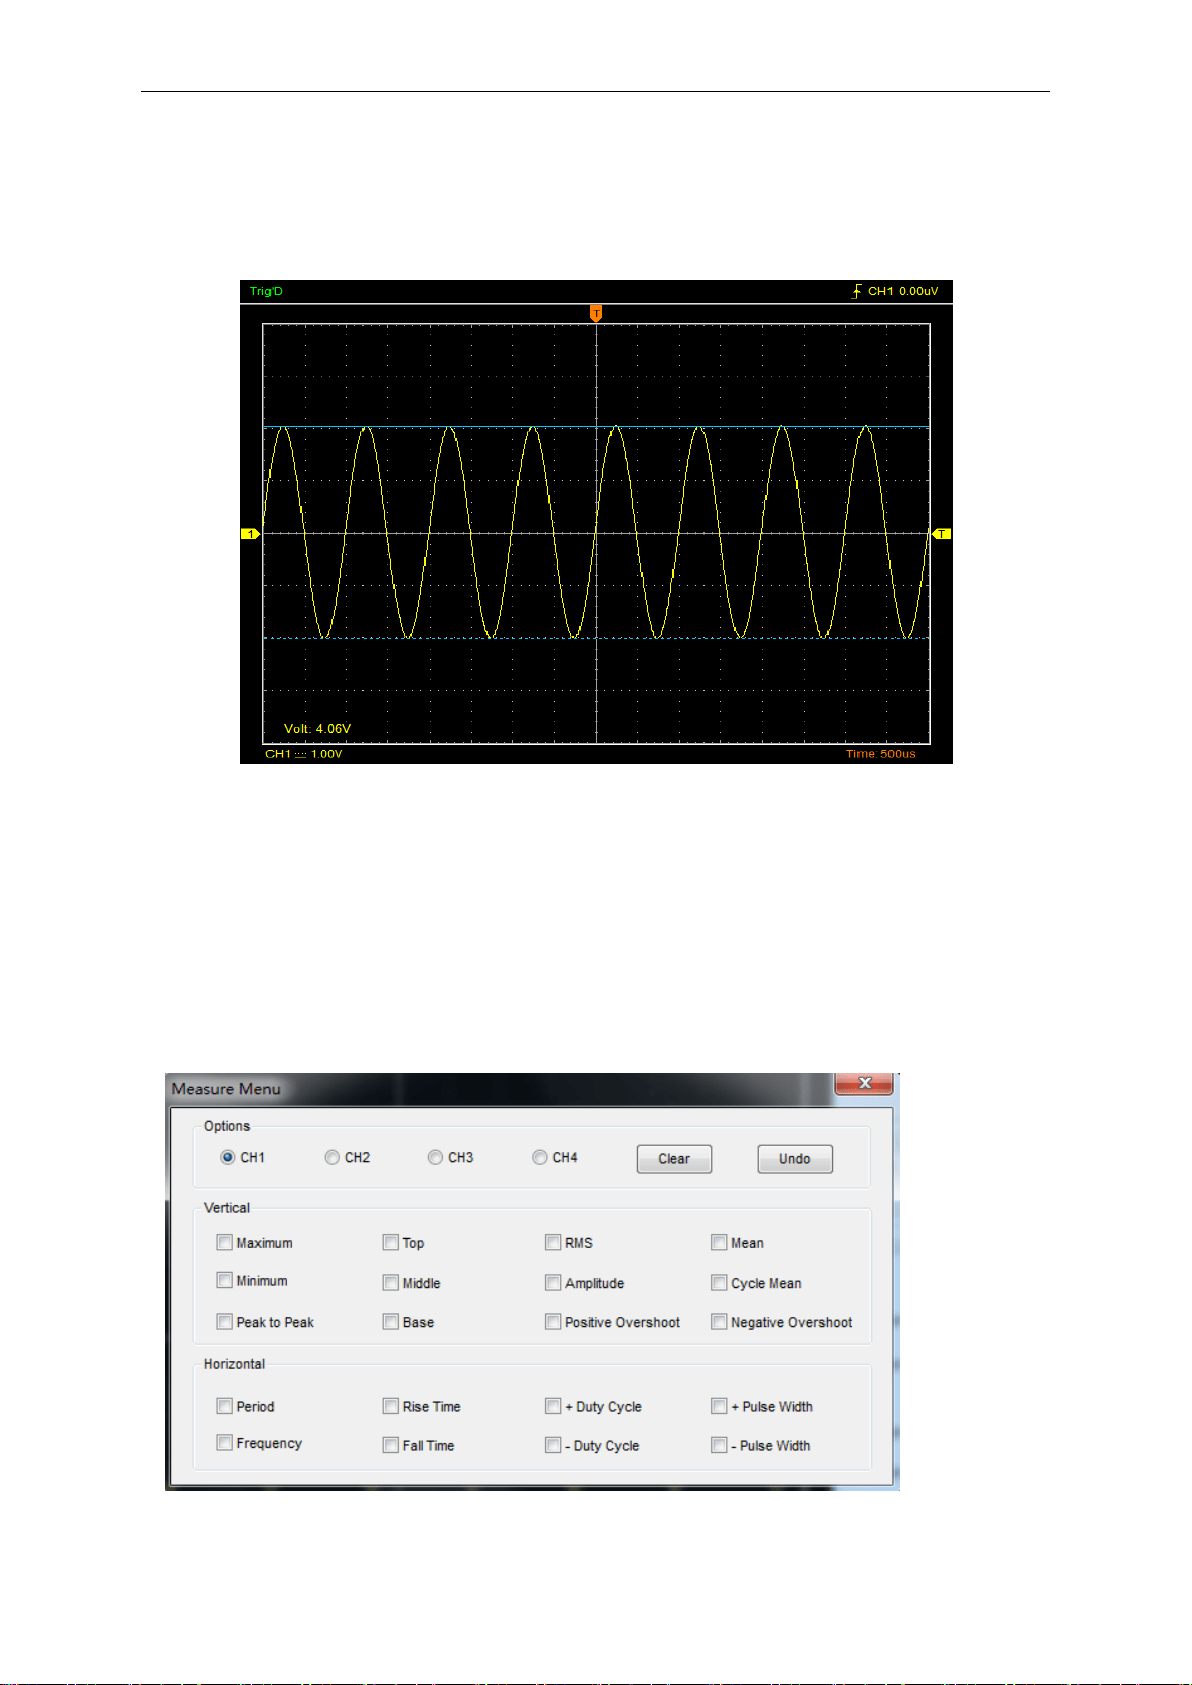The image size is (1192, 1685).
Task: Click the rising edge trigger icon
Action: click(857, 291)
